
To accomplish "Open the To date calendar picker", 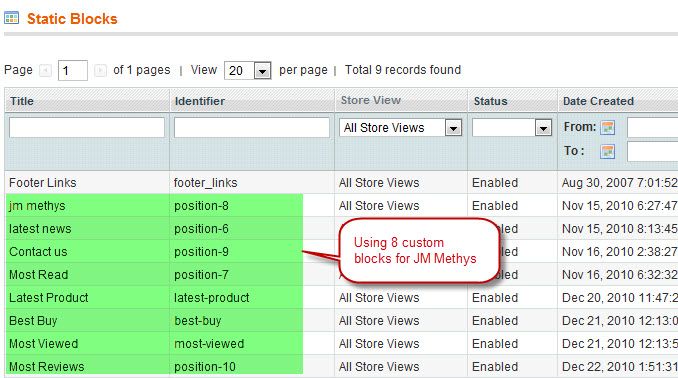I will [608, 151].
